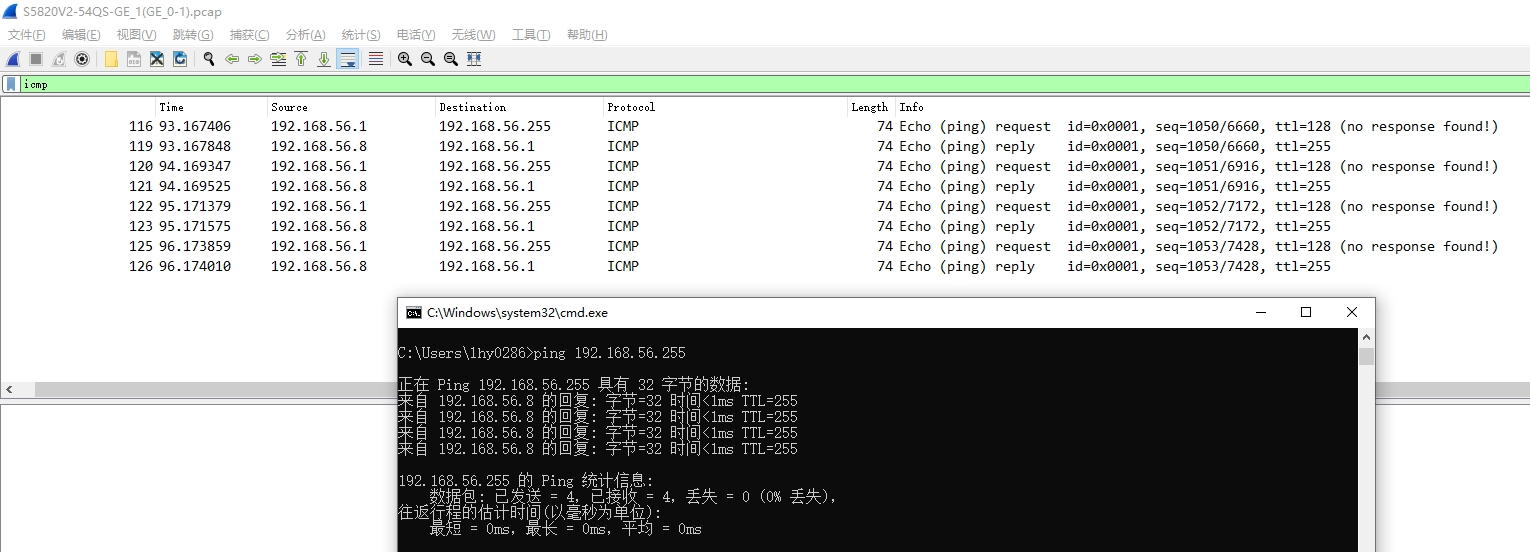Image resolution: width=1530 pixels, height=552 pixels.
Task: Save this capture file
Action: coord(134,59)
